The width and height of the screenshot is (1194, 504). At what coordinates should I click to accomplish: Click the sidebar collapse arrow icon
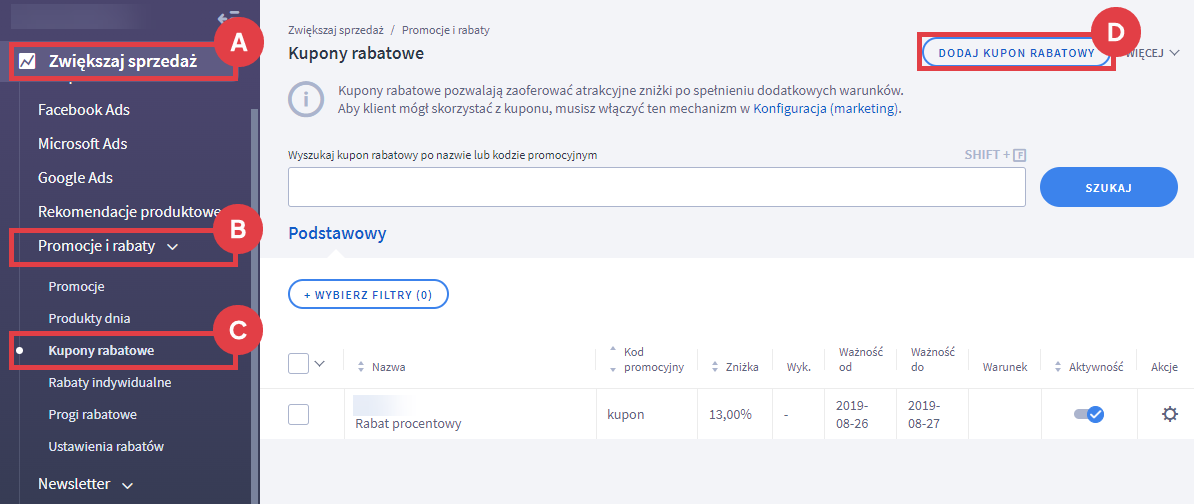coord(228,17)
